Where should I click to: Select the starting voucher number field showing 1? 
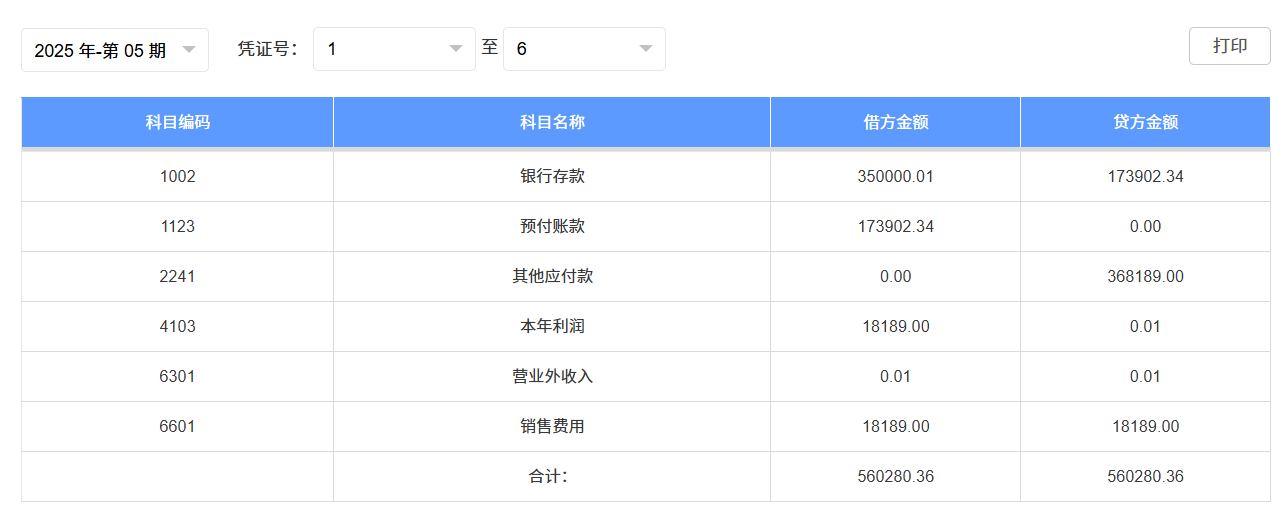click(x=394, y=49)
